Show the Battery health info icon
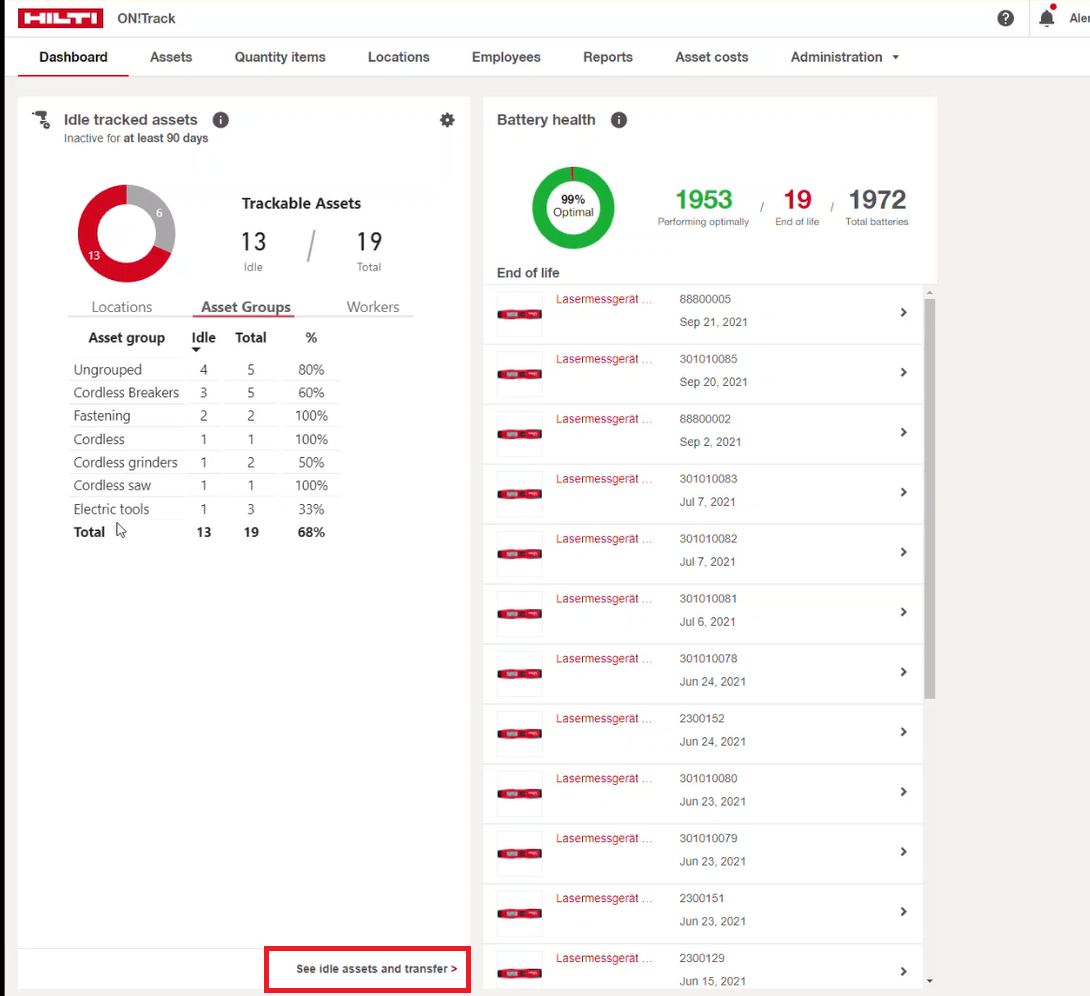1090x996 pixels. (619, 120)
